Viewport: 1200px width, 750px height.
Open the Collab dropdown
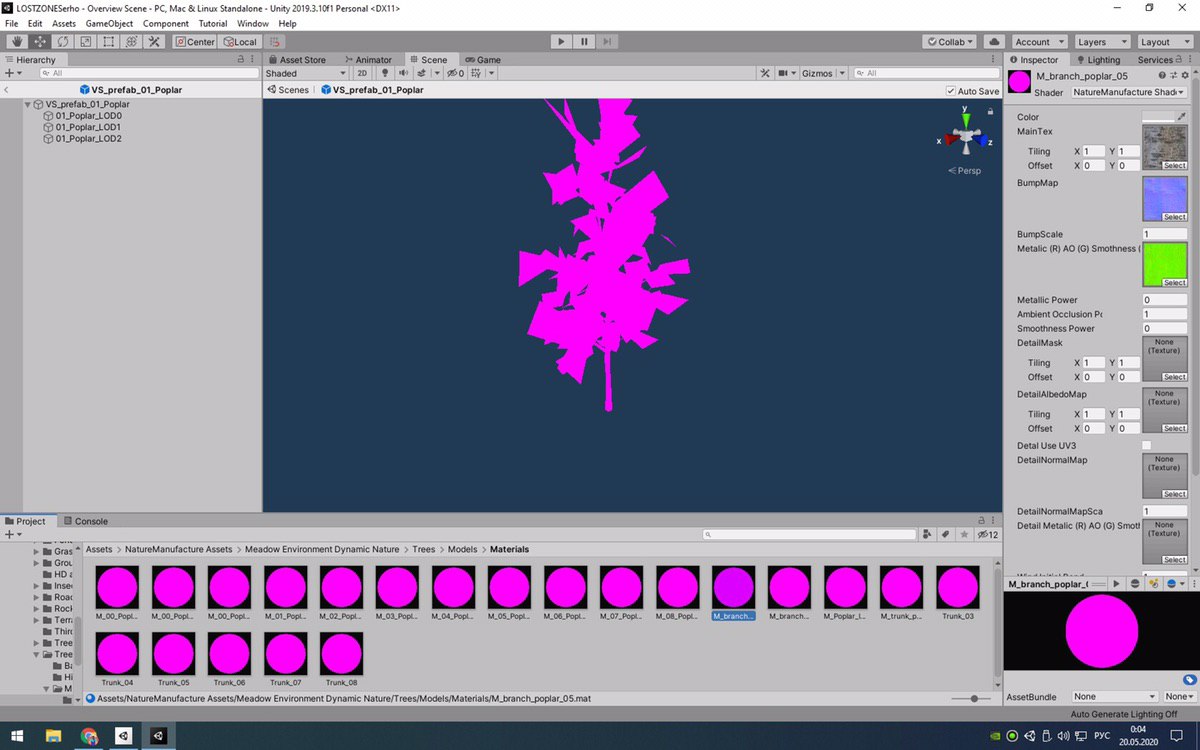tap(951, 42)
